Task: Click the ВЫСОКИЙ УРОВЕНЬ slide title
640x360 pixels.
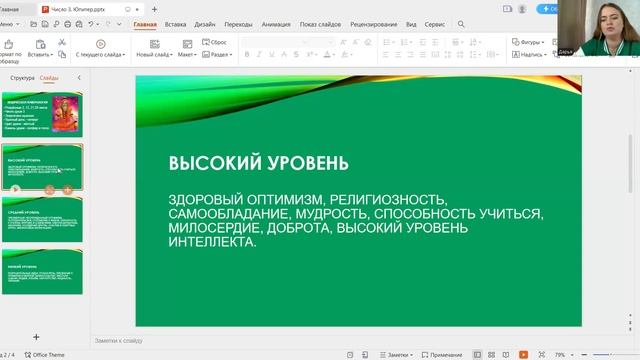Action: tap(259, 163)
